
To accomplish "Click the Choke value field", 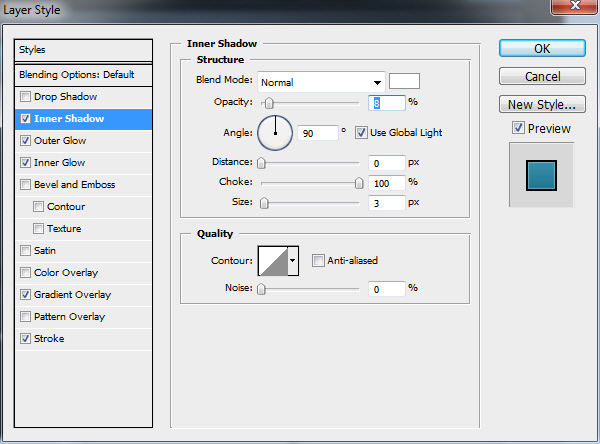I will point(386,183).
